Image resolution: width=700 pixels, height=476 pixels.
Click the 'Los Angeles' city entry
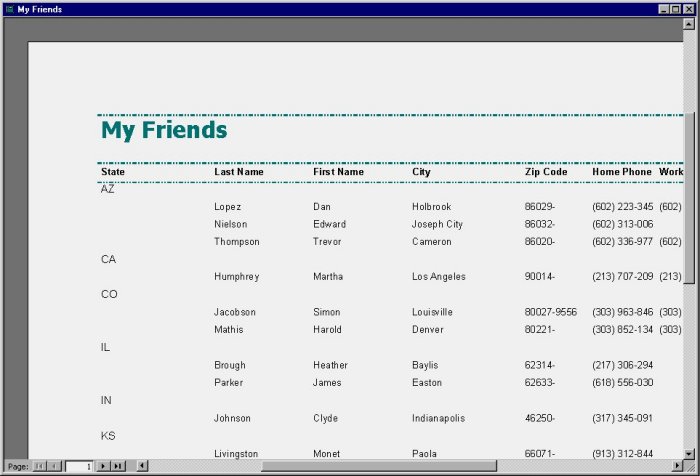(x=438, y=277)
